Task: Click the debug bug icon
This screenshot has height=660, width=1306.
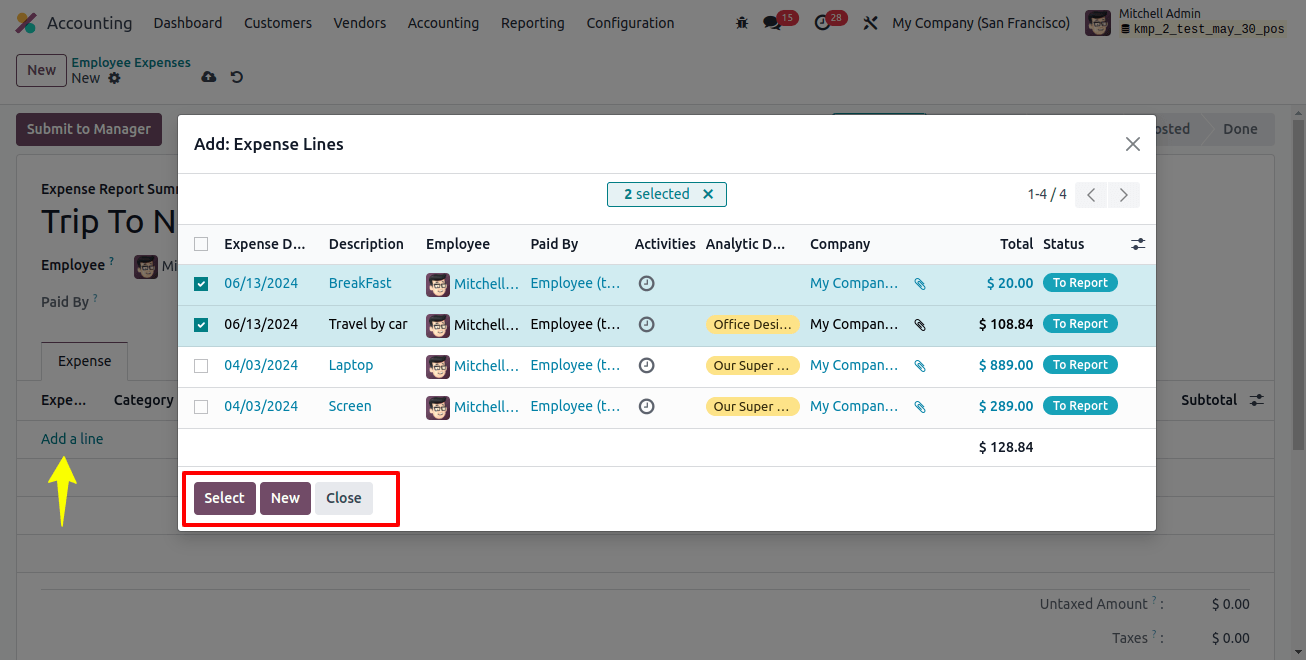Action: coord(741,22)
